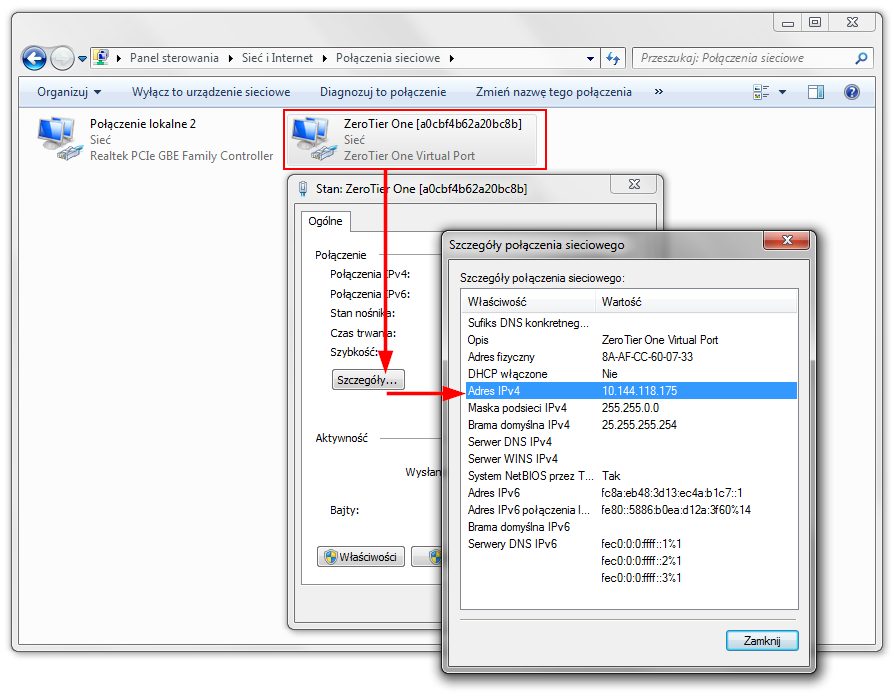This screenshot has height=698, width=894.
Task: Select the Adres IPv4 row
Action: 631,391
